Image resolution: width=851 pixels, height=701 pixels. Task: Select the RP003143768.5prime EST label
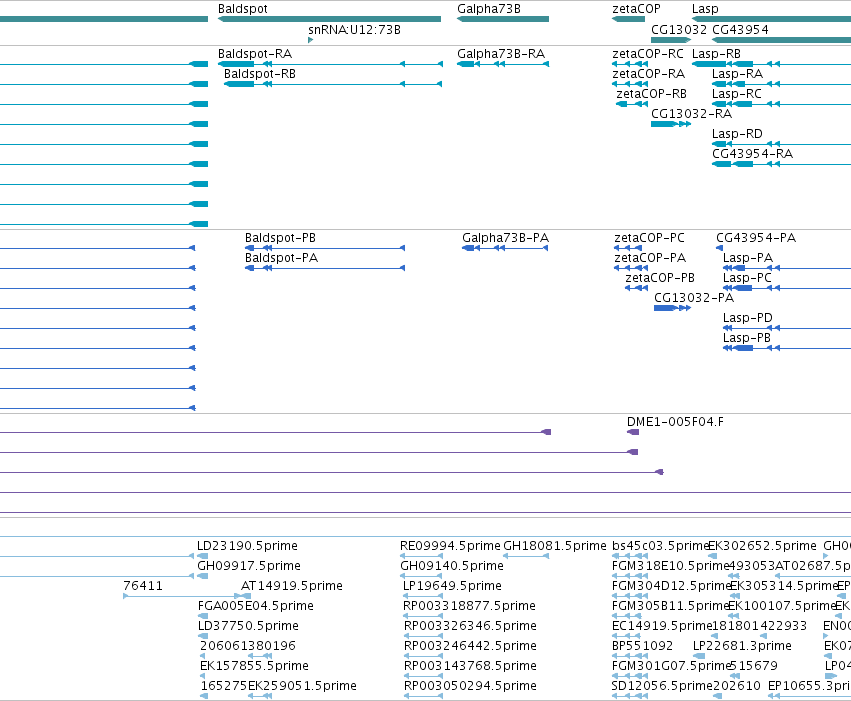[x=470, y=666]
